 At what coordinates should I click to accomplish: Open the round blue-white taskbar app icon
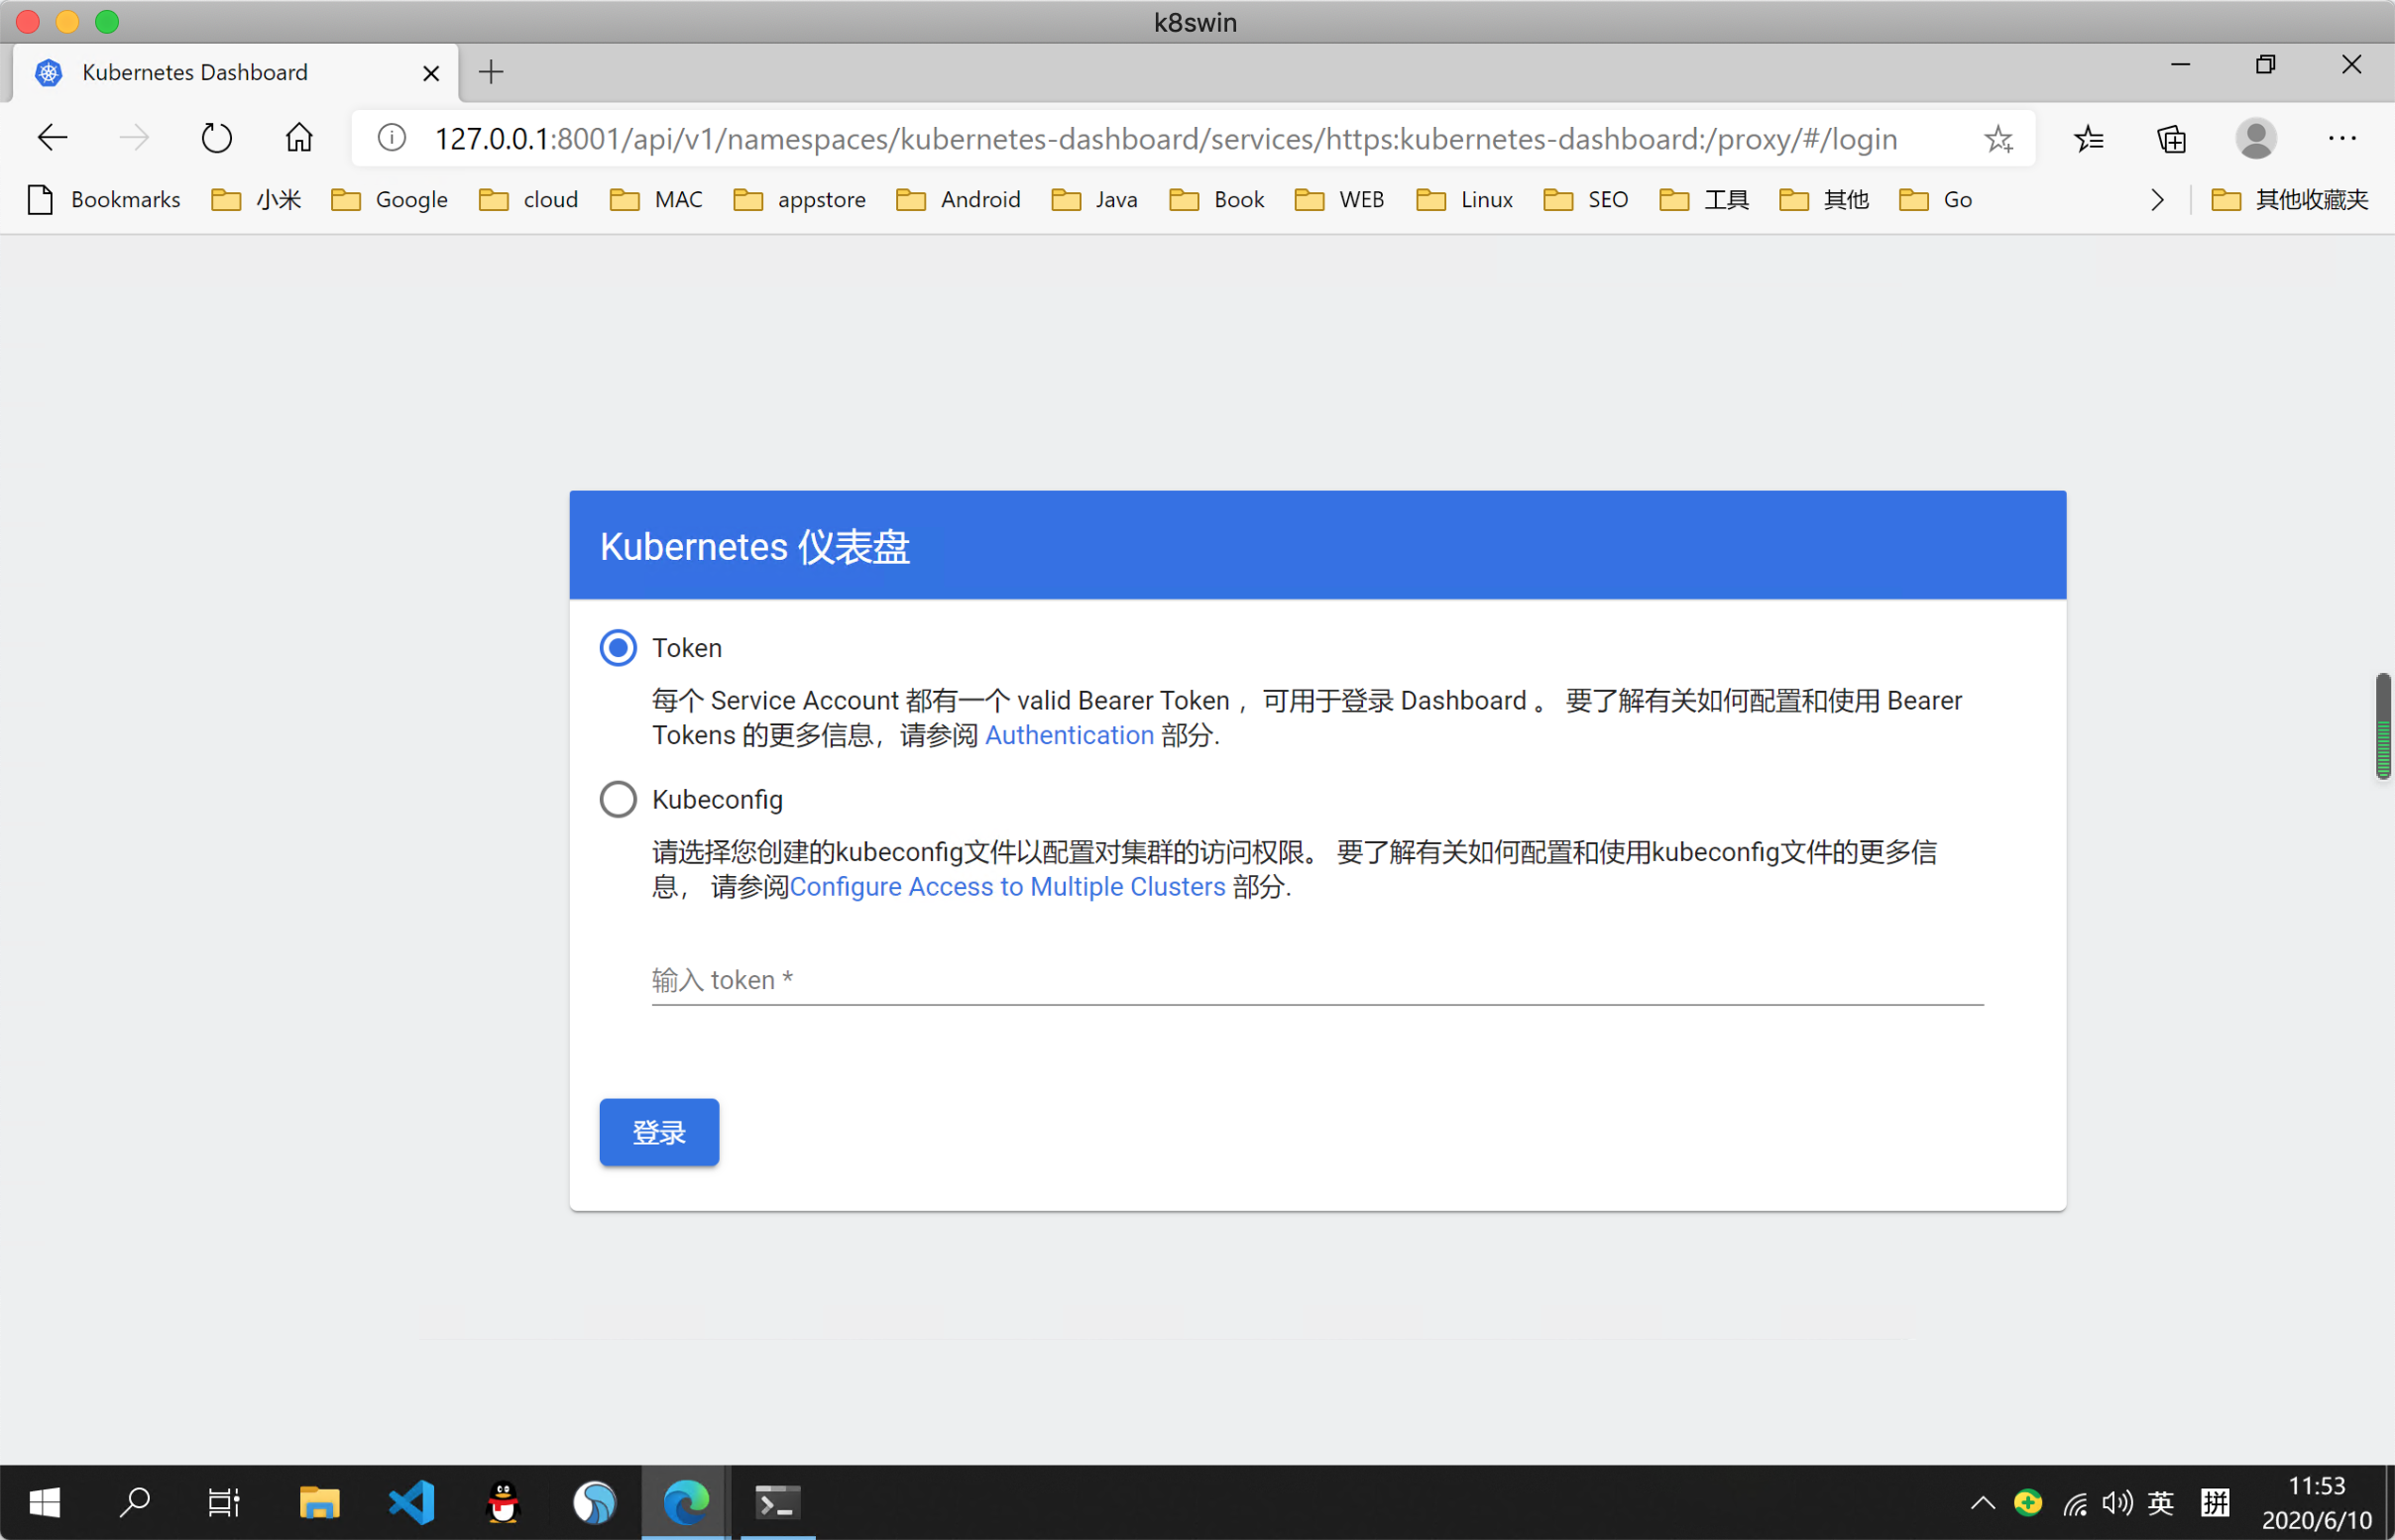click(x=595, y=1502)
